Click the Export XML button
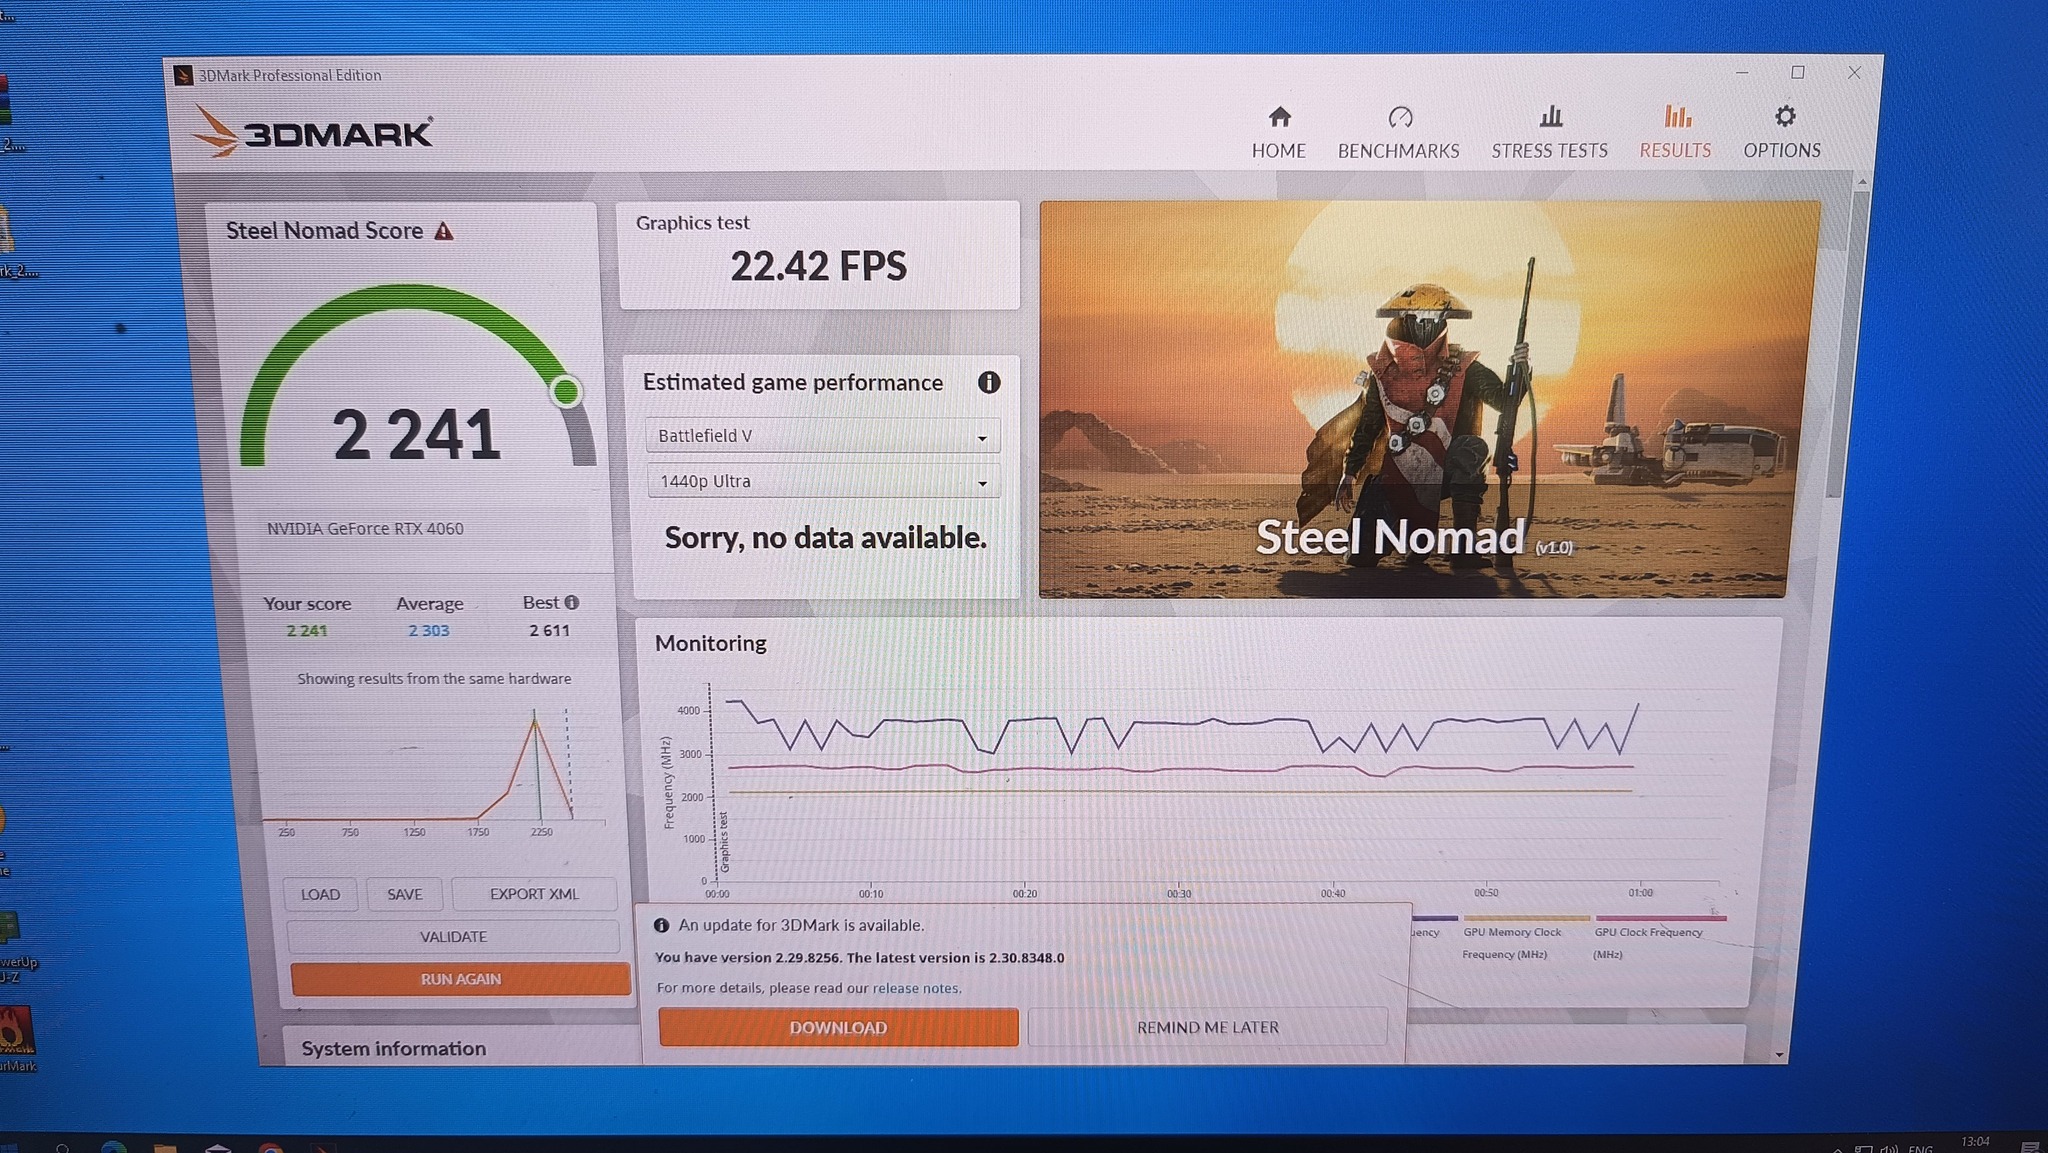 (533, 894)
